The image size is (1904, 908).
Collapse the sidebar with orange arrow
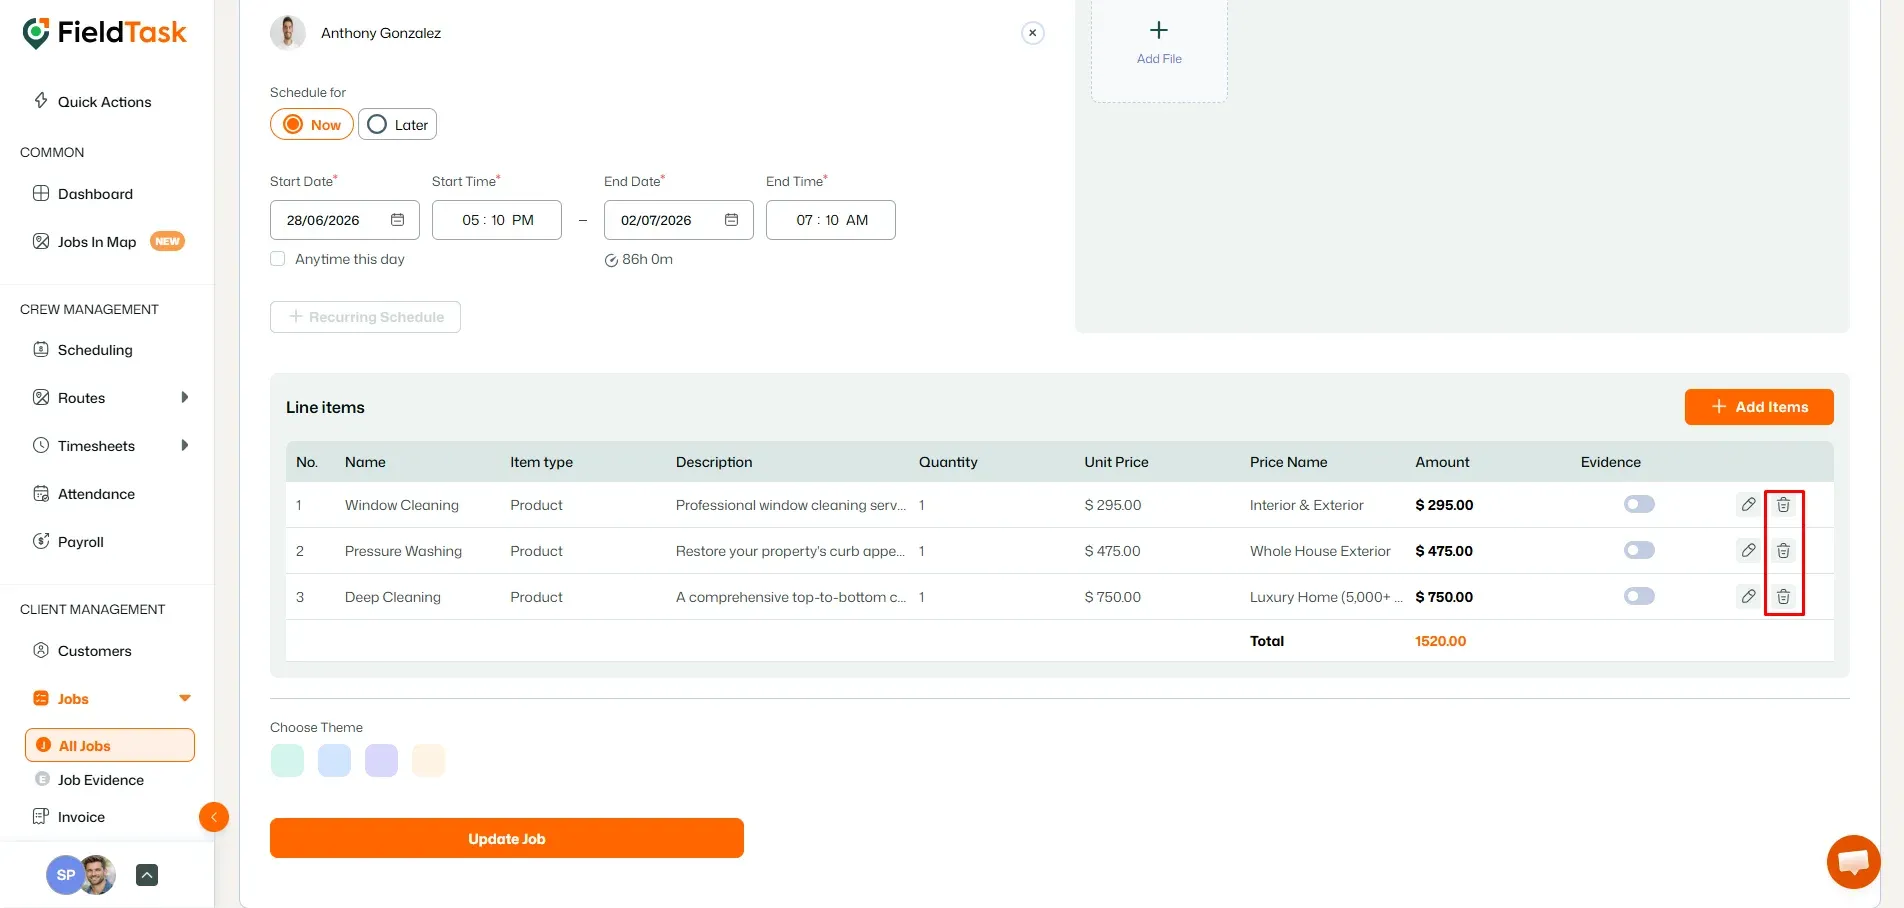click(x=214, y=817)
